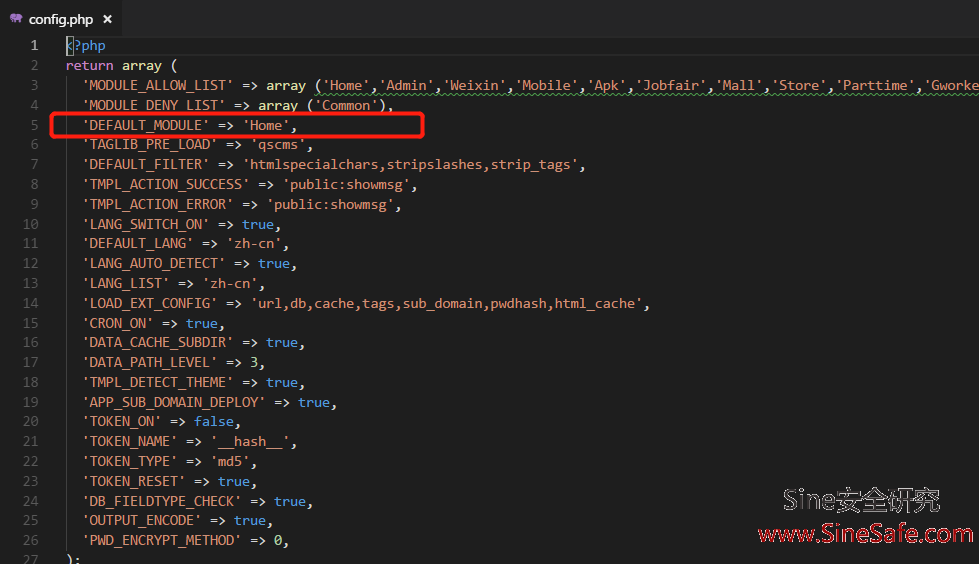Click 'DATA_CACHE_SUBDIR' key
The height and width of the screenshot is (564, 979).
pos(158,343)
